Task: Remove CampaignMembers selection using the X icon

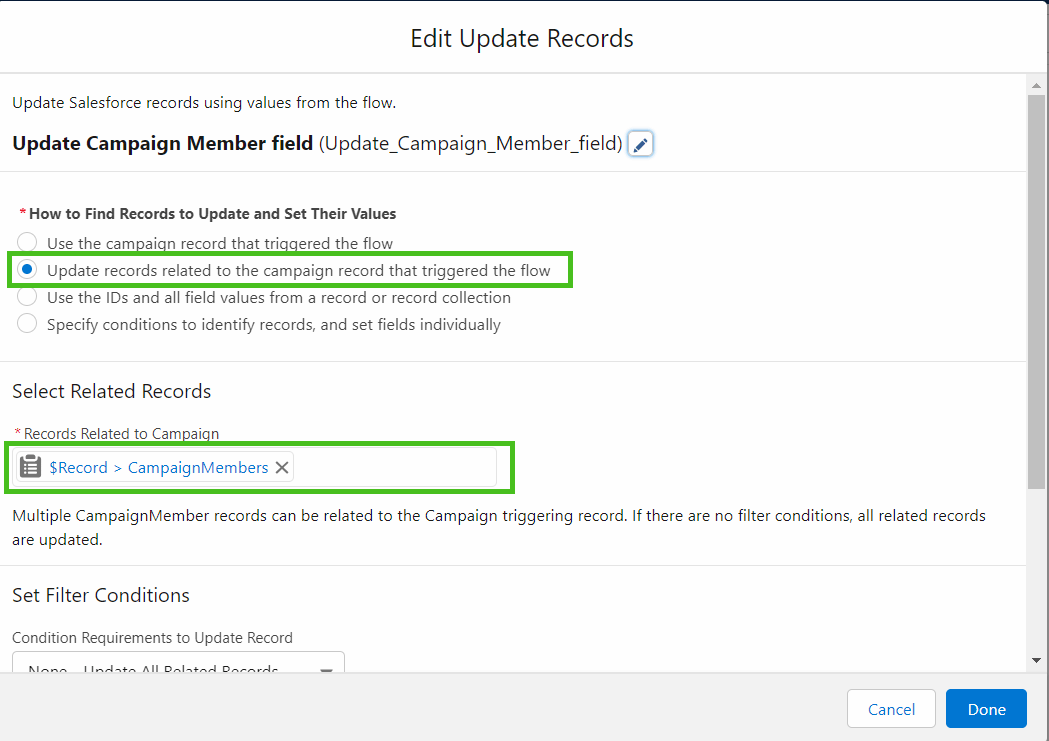Action: click(x=281, y=467)
